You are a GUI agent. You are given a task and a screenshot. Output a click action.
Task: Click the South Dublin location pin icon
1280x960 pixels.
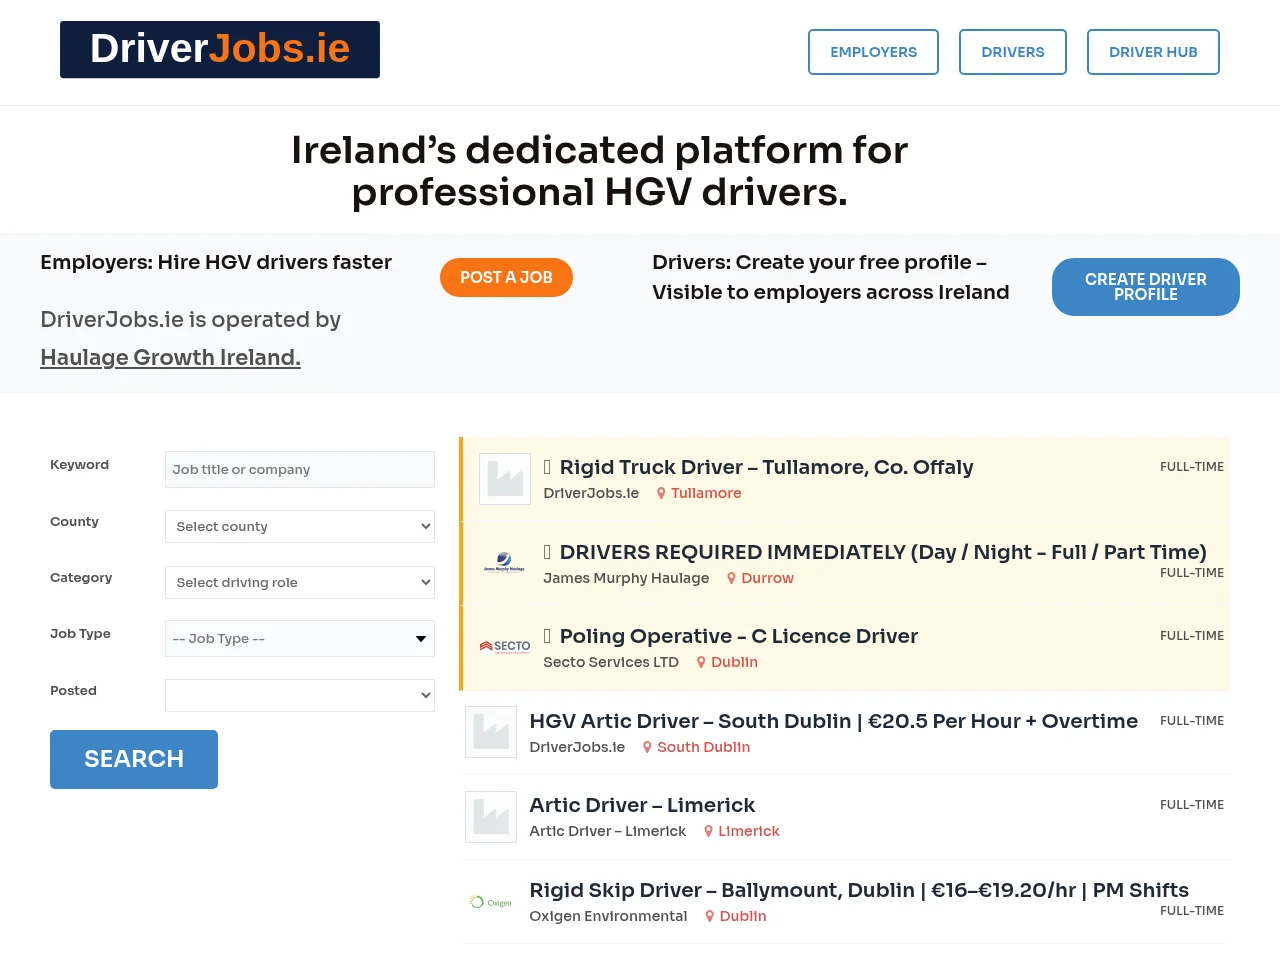tap(647, 747)
